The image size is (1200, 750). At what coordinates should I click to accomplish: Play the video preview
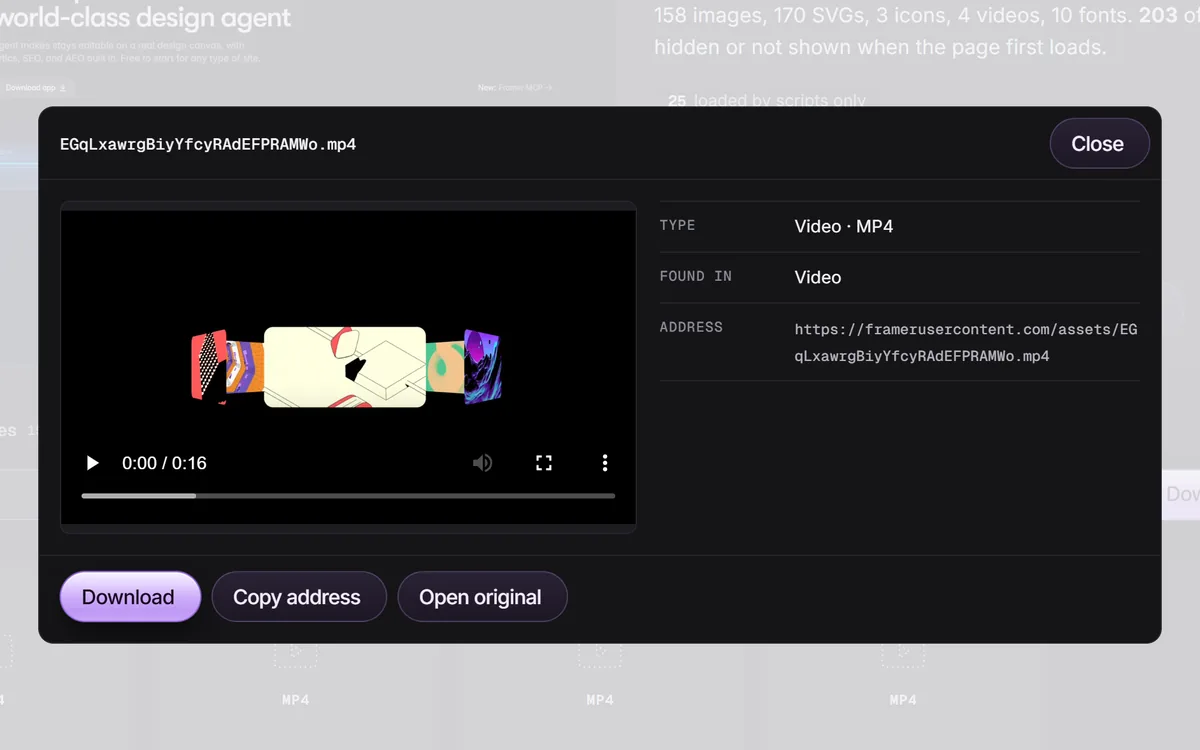(x=93, y=463)
